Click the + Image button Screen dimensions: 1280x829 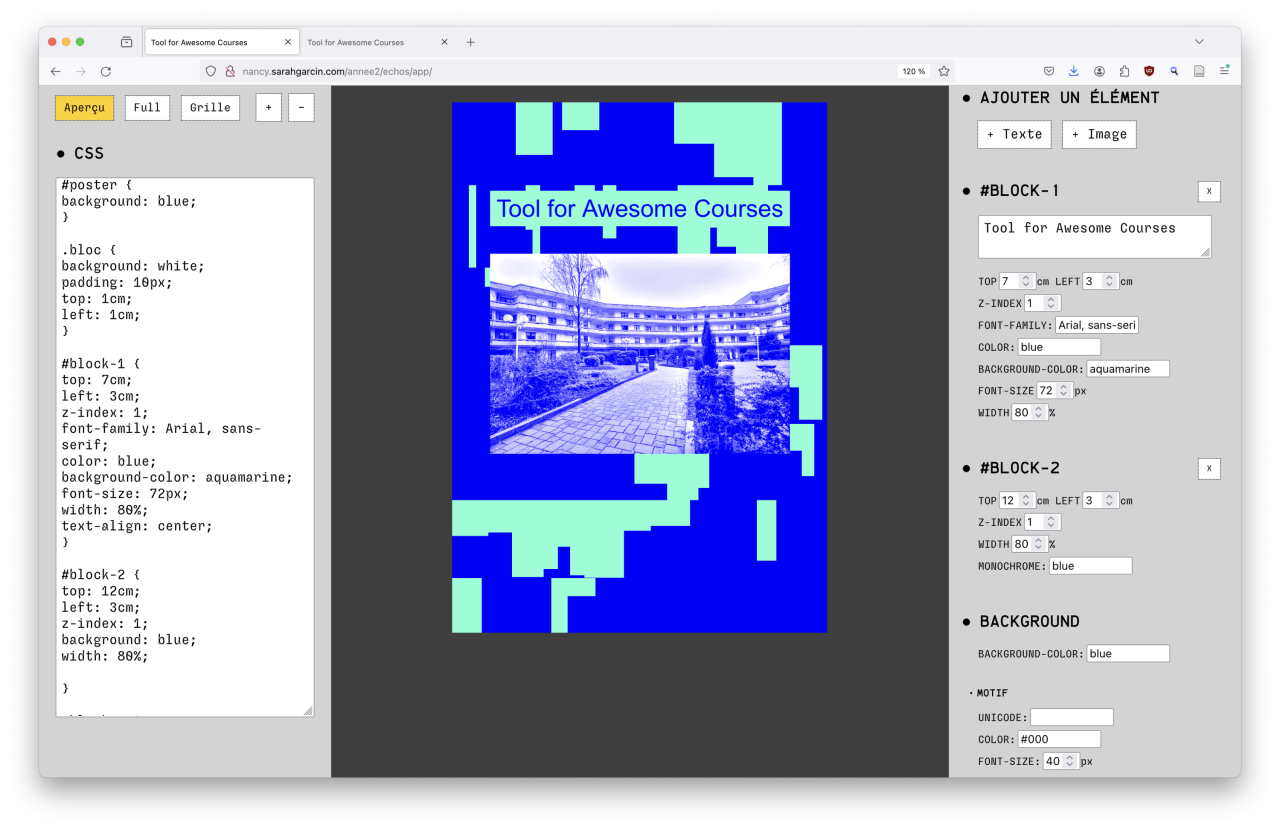point(1099,134)
